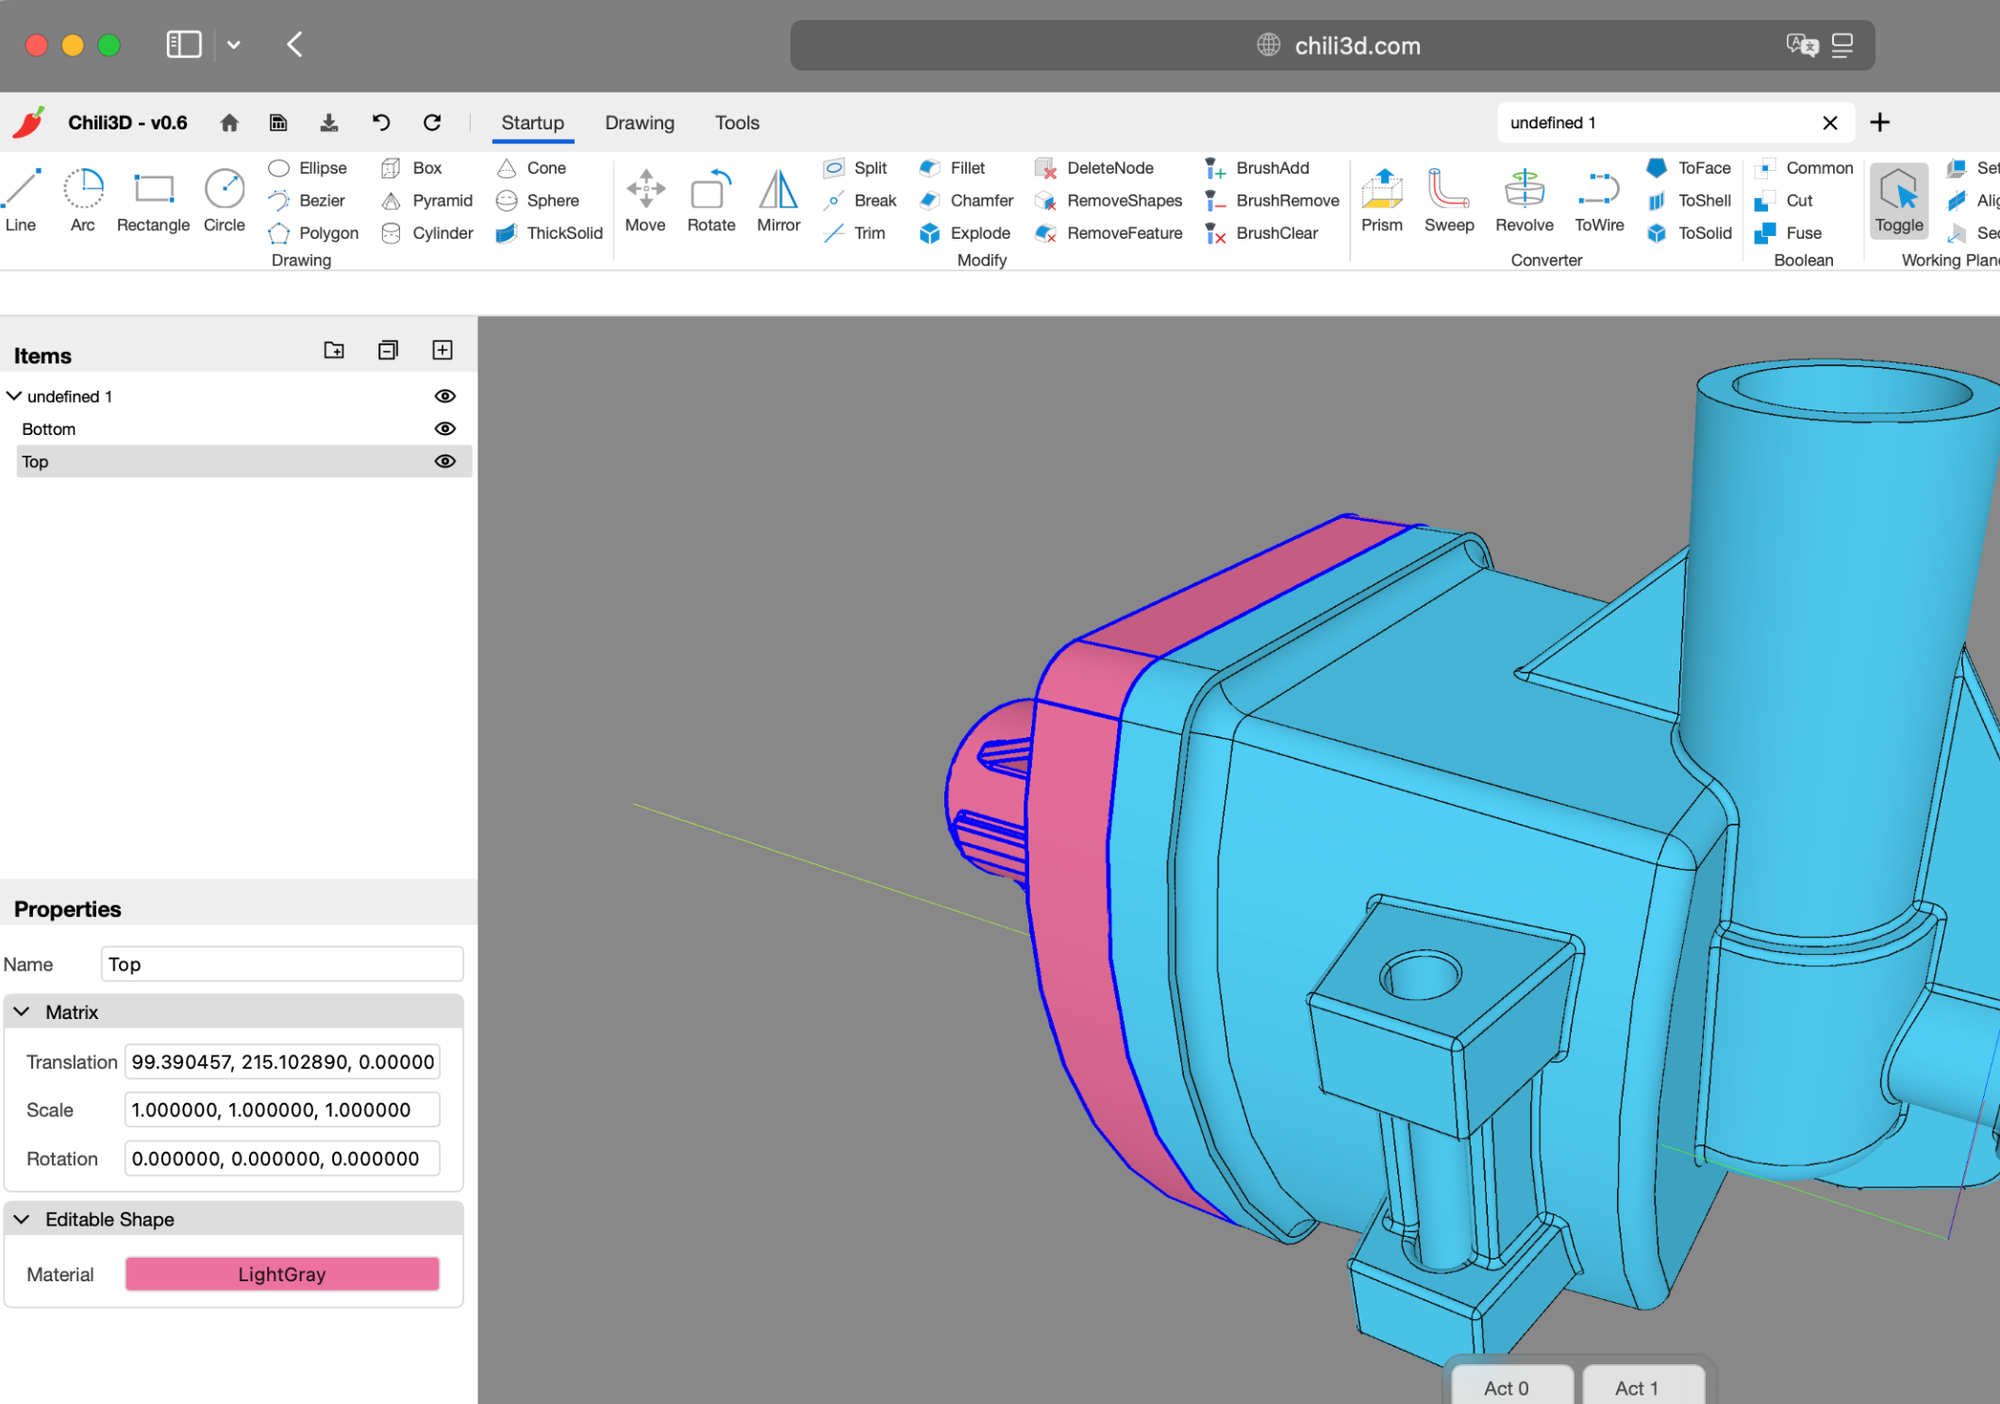Open the Tools ribbon tab
Image resolution: width=2000 pixels, height=1404 pixels.
(x=737, y=123)
